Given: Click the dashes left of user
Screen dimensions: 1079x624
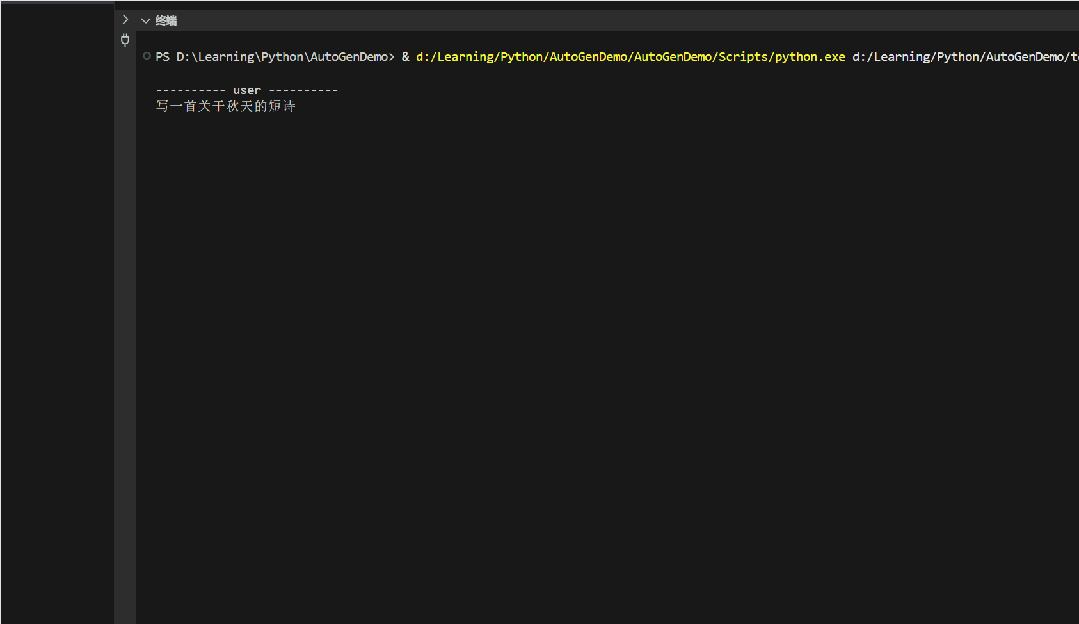Looking at the screenshot, I should [x=190, y=90].
